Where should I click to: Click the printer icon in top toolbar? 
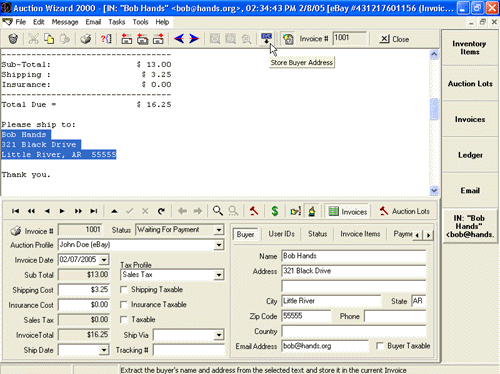[x=86, y=39]
